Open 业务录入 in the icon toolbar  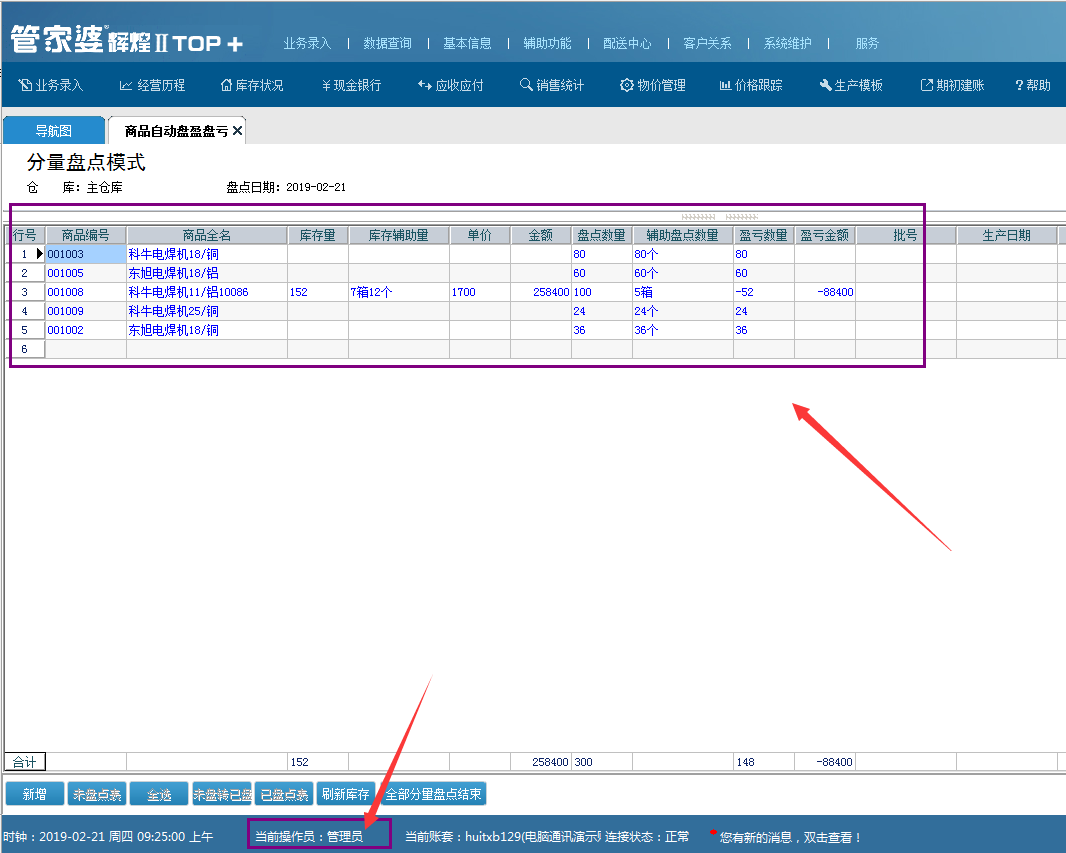click(x=51, y=86)
